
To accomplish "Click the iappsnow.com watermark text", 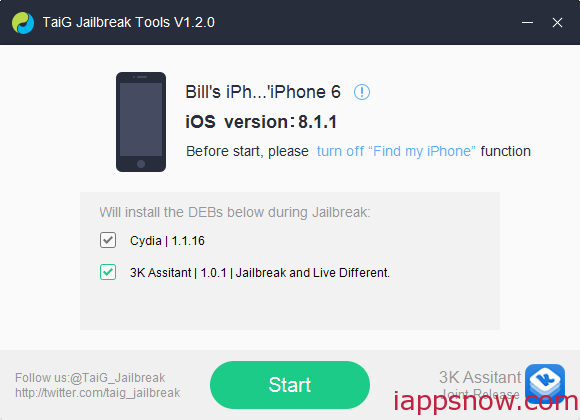I will (x=486, y=401).
